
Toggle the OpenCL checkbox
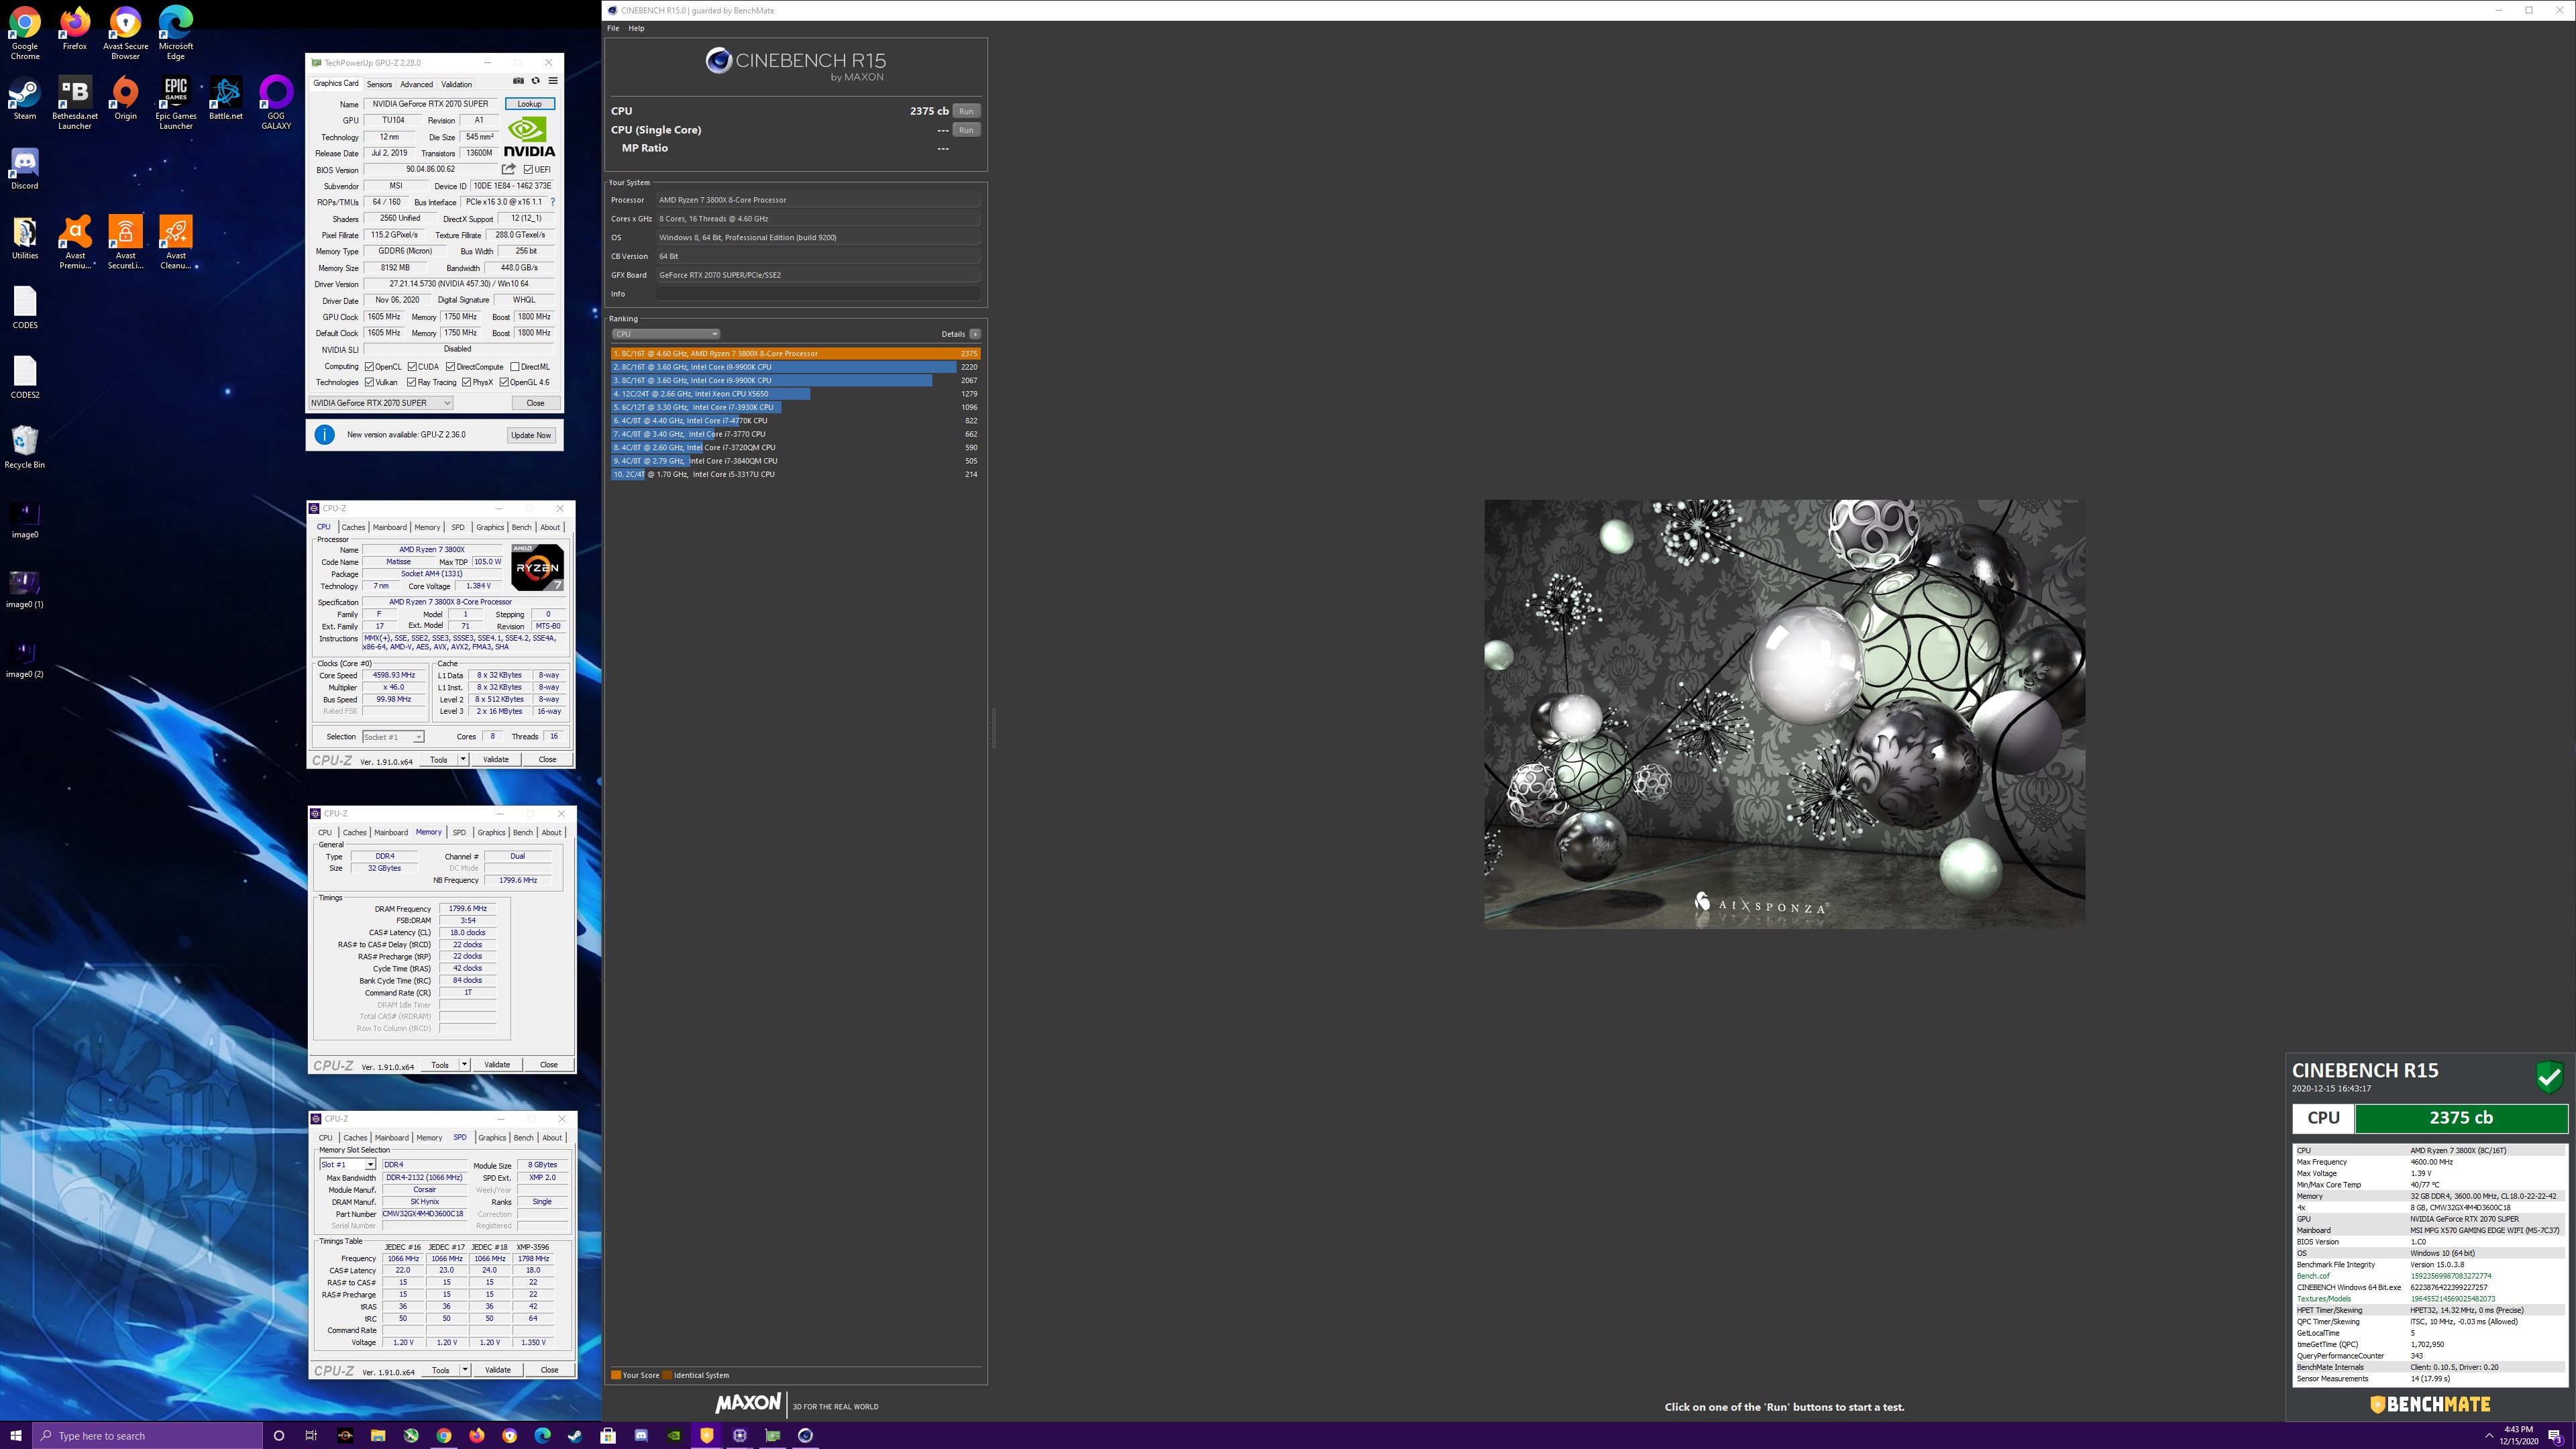[x=369, y=366]
